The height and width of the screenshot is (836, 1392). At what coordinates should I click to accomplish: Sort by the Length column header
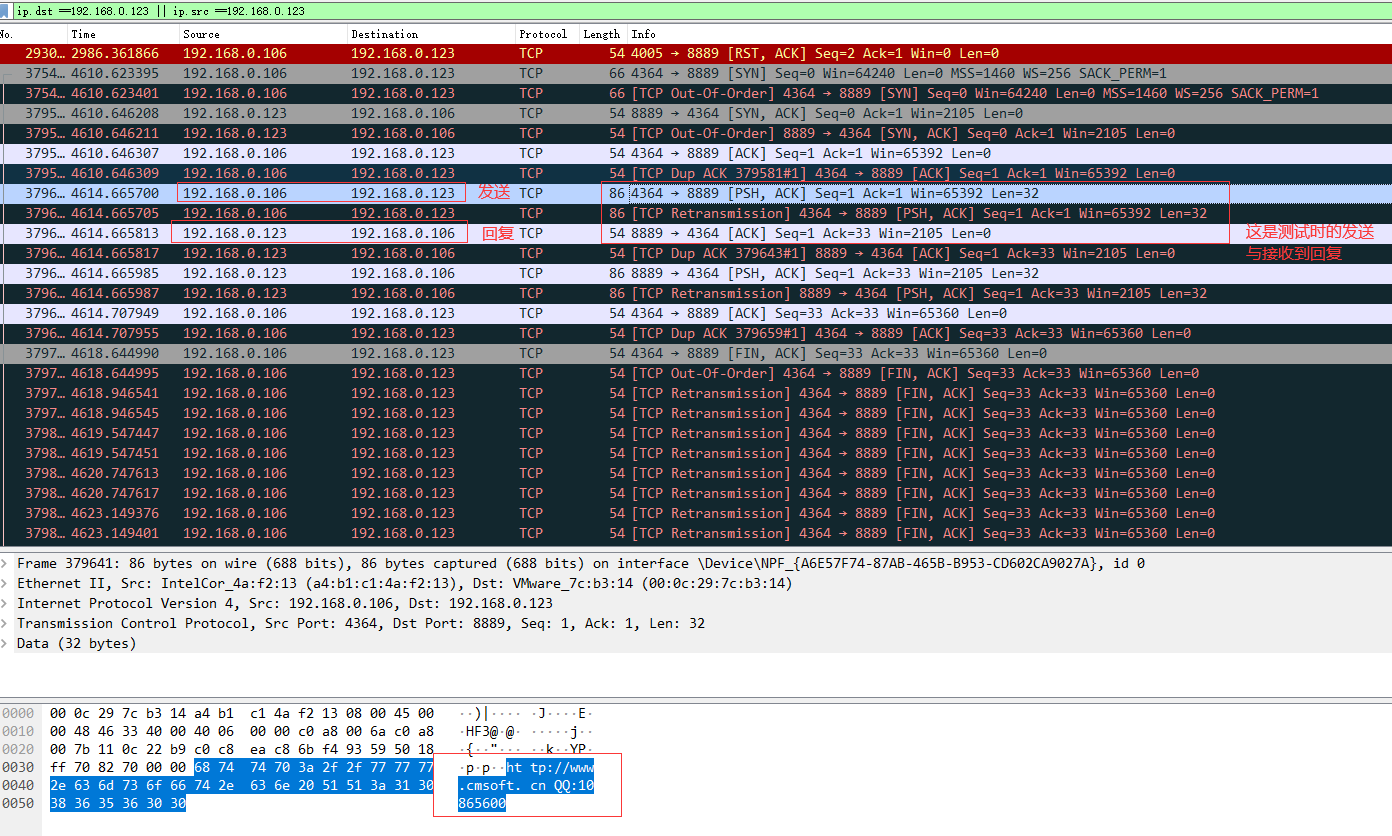click(603, 34)
